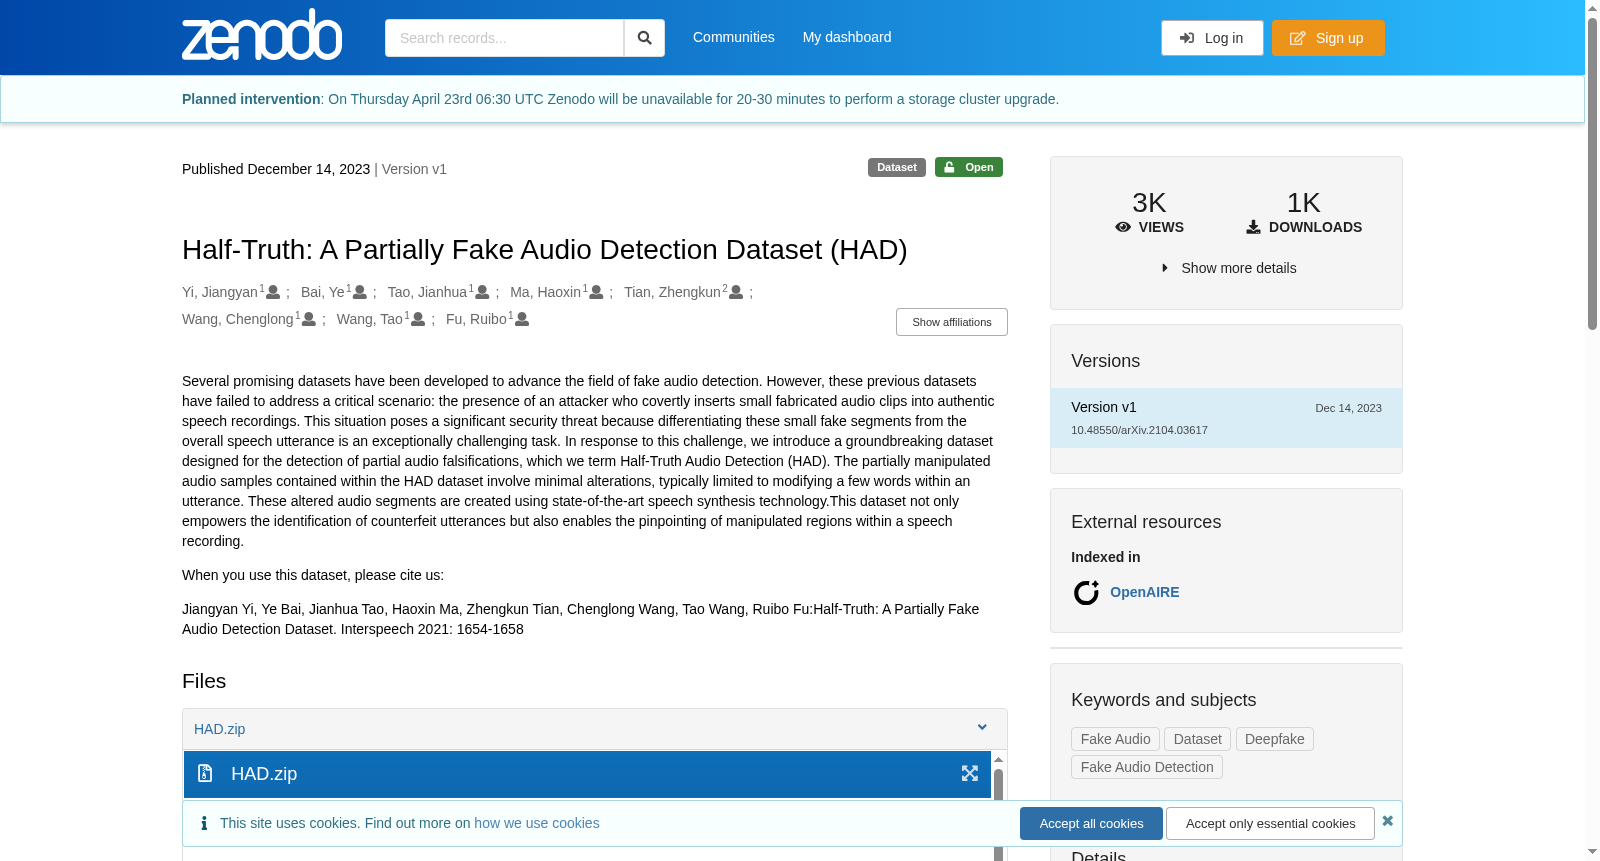Click the HAD.zip archive file icon

[x=205, y=773]
